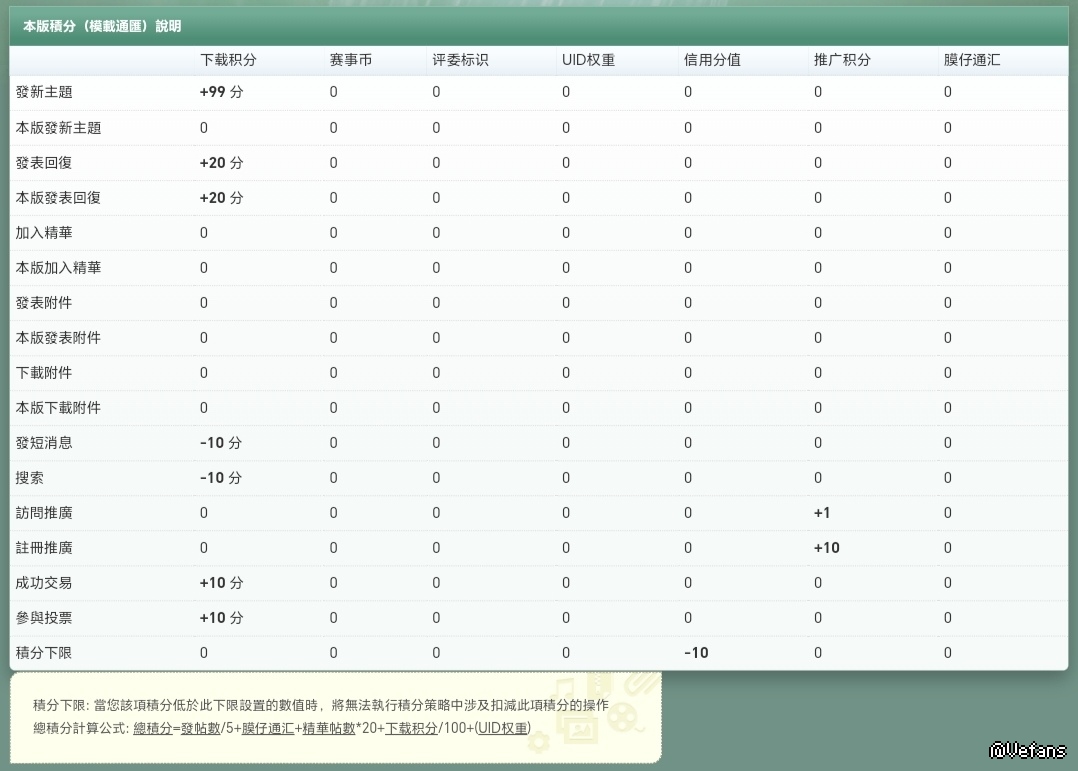This screenshot has height=771, width=1078.
Task: Click the +10 value in 註冊推廣 row
Action: pos(826,549)
